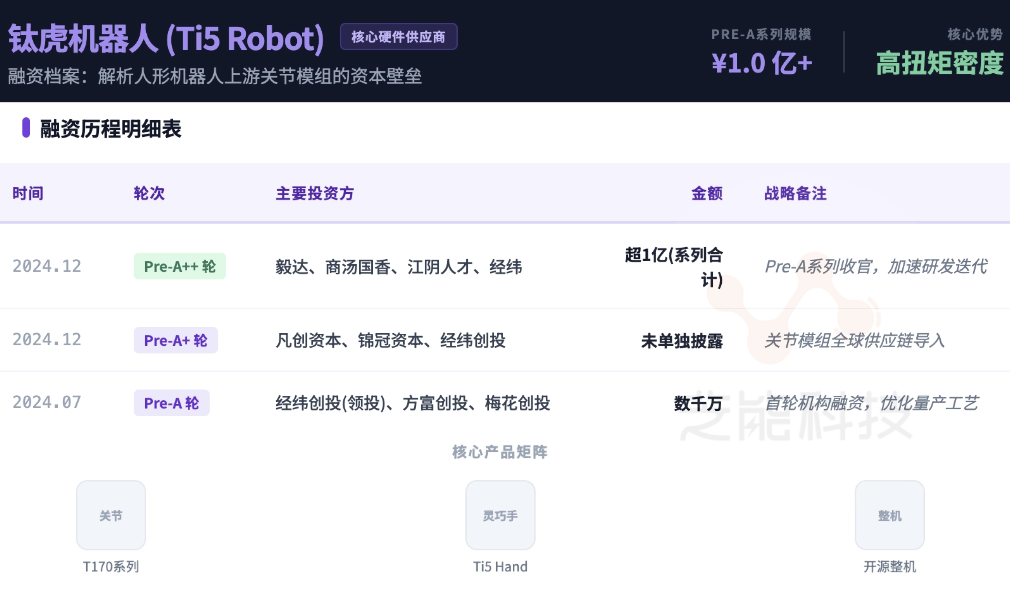The height and width of the screenshot is (592, 1010).
Task: Click the 战略备注 column header
Action: tap(795, 193)
